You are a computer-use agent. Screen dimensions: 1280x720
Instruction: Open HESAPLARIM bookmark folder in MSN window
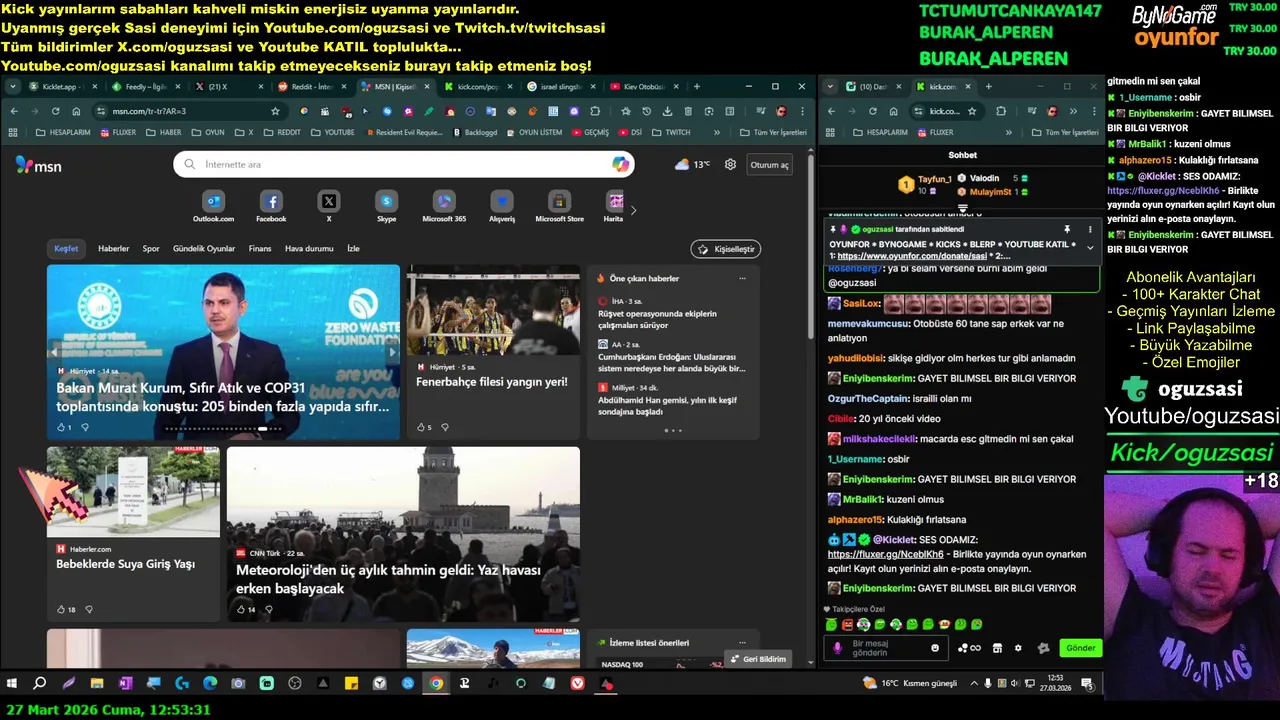[x=63, y=132]
